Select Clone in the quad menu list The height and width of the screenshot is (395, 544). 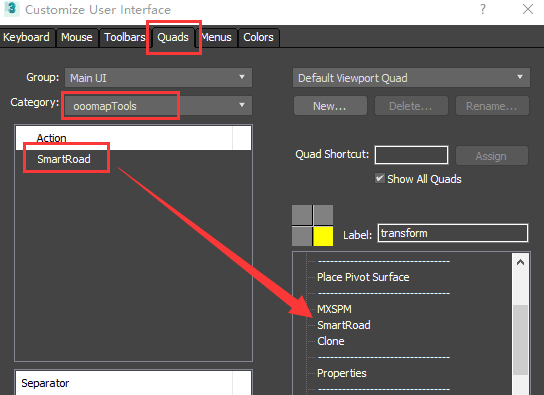coord(331,341)
